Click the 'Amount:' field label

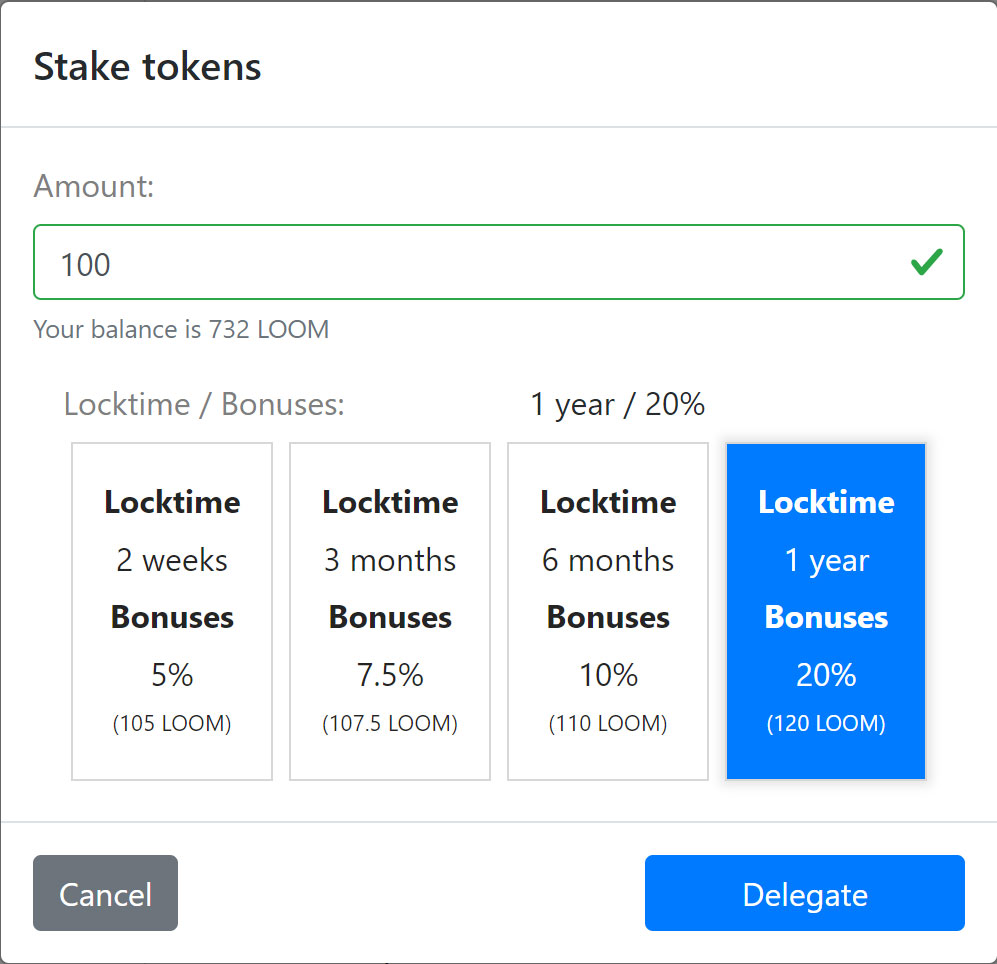[x=94, y=186]
